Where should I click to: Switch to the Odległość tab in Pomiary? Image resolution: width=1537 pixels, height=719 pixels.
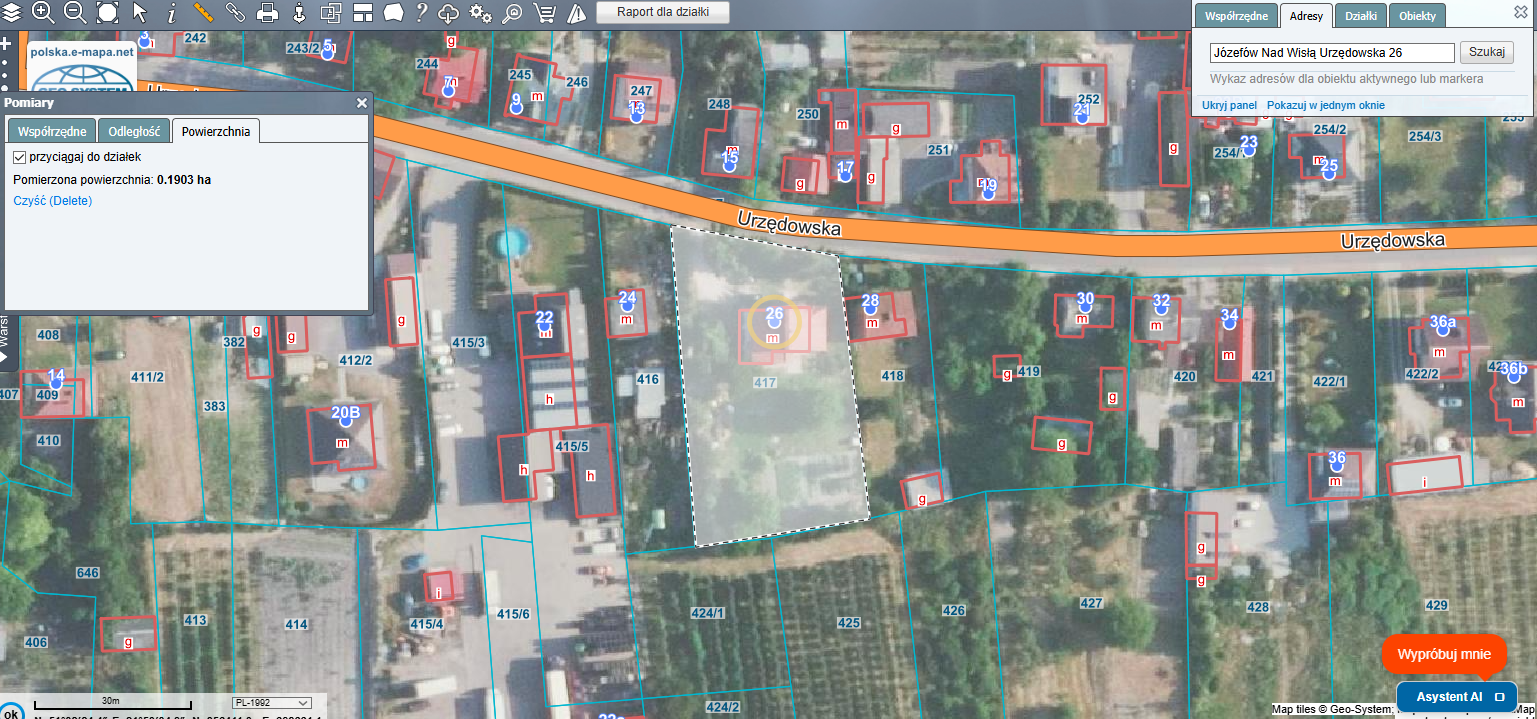pyautogui.click(x=134, y=131)
